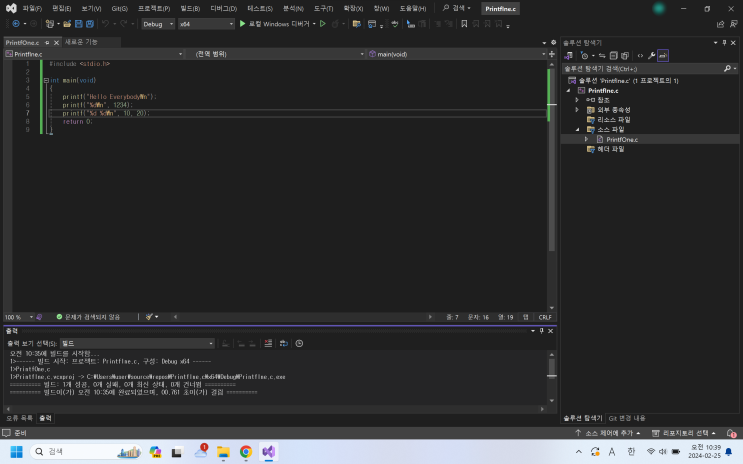Expand the 외부 종속성 tree node
This screenshot has height=464, width=743.
click(x=577, y=109)
